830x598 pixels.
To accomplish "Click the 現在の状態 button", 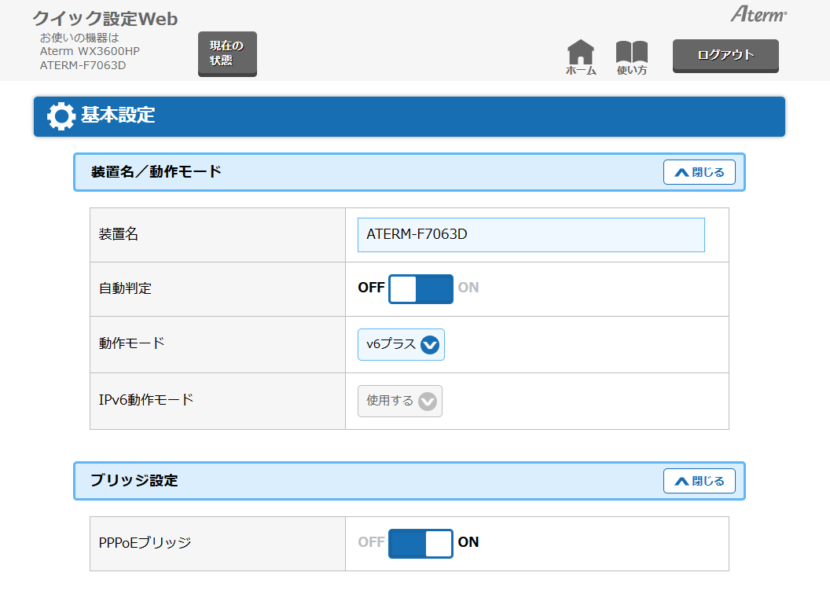I will tap(227, 53).
